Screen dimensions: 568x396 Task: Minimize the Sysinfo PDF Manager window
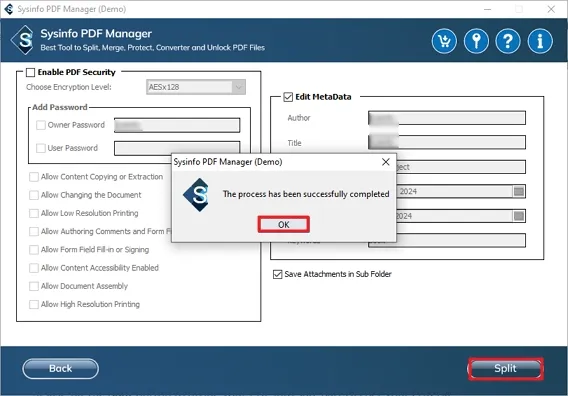click(488, 9)
